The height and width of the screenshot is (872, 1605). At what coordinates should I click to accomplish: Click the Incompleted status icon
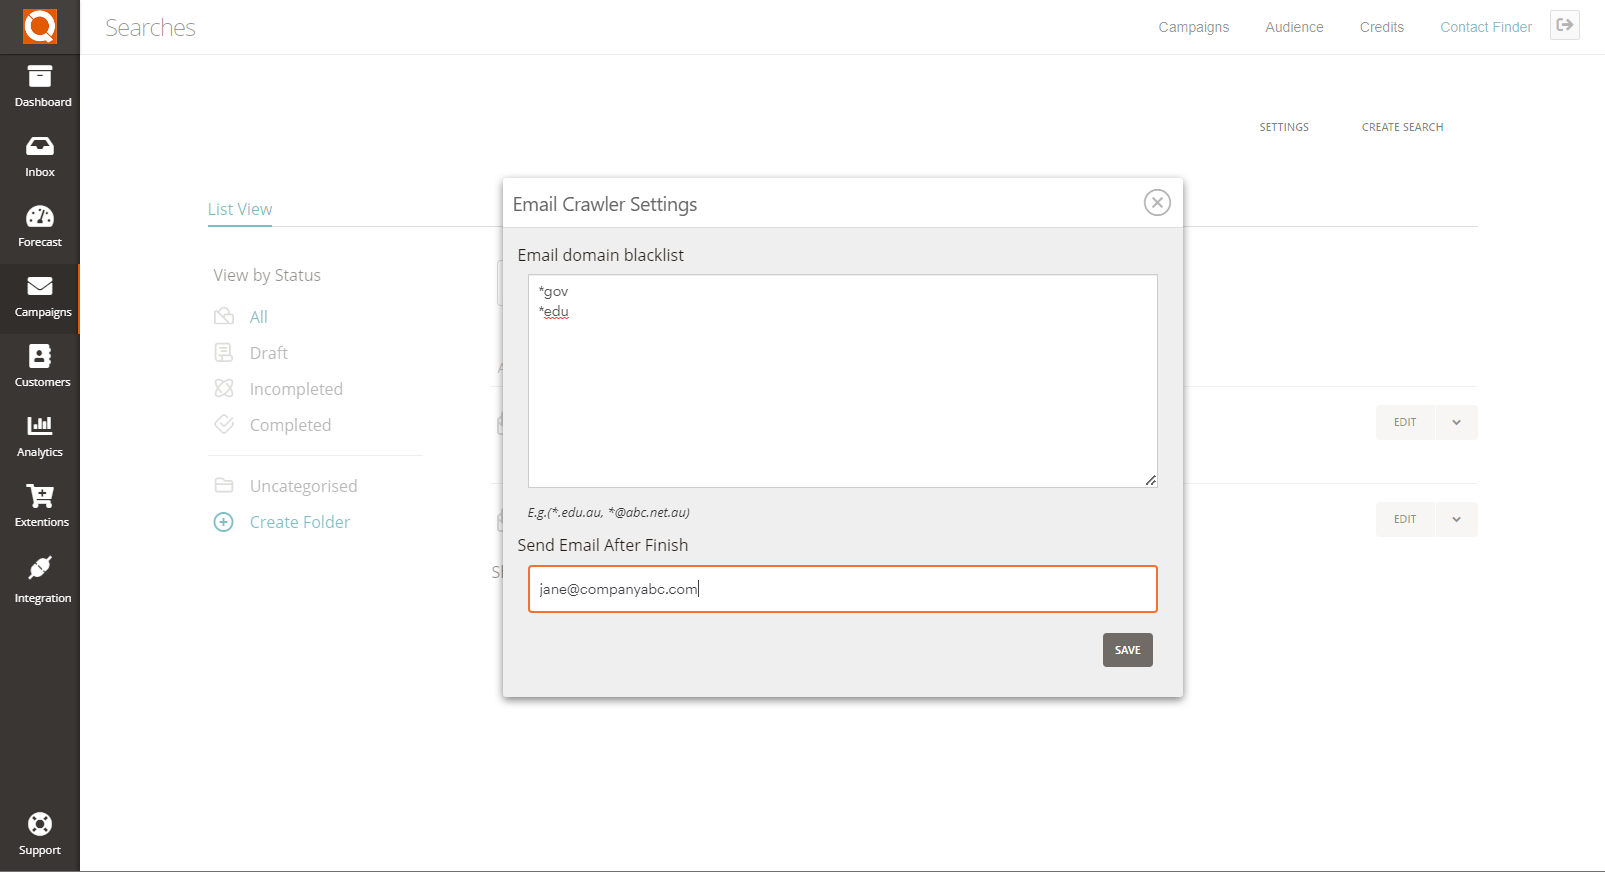point(224,388)
